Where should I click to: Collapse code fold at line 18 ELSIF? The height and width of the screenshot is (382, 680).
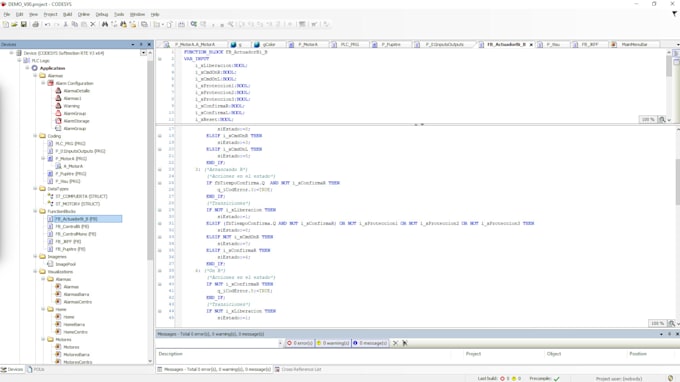coord(160,136)
